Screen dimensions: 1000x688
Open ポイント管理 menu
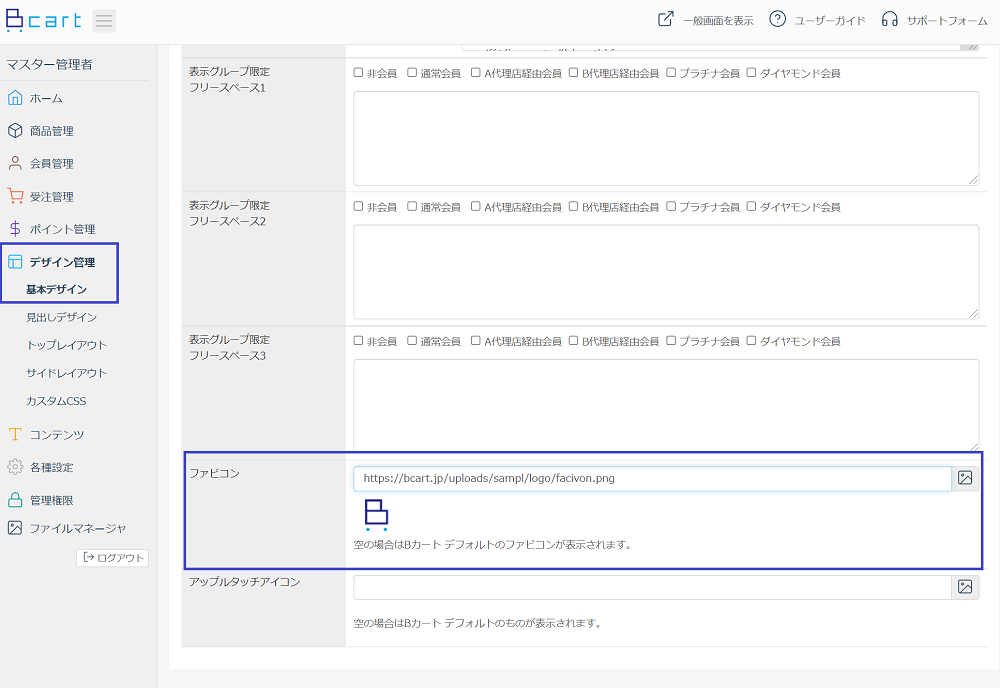62,229
